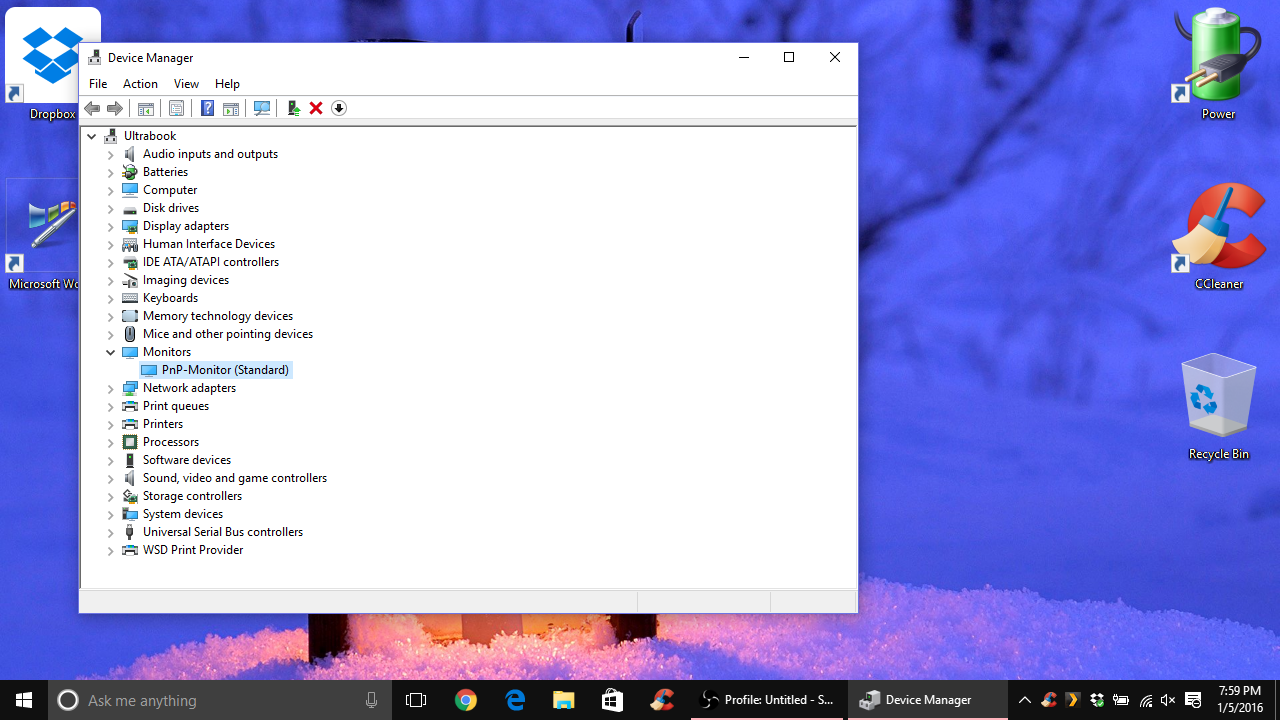
Task: Open Properties from the toolbar icon
Action: (176, 108)
